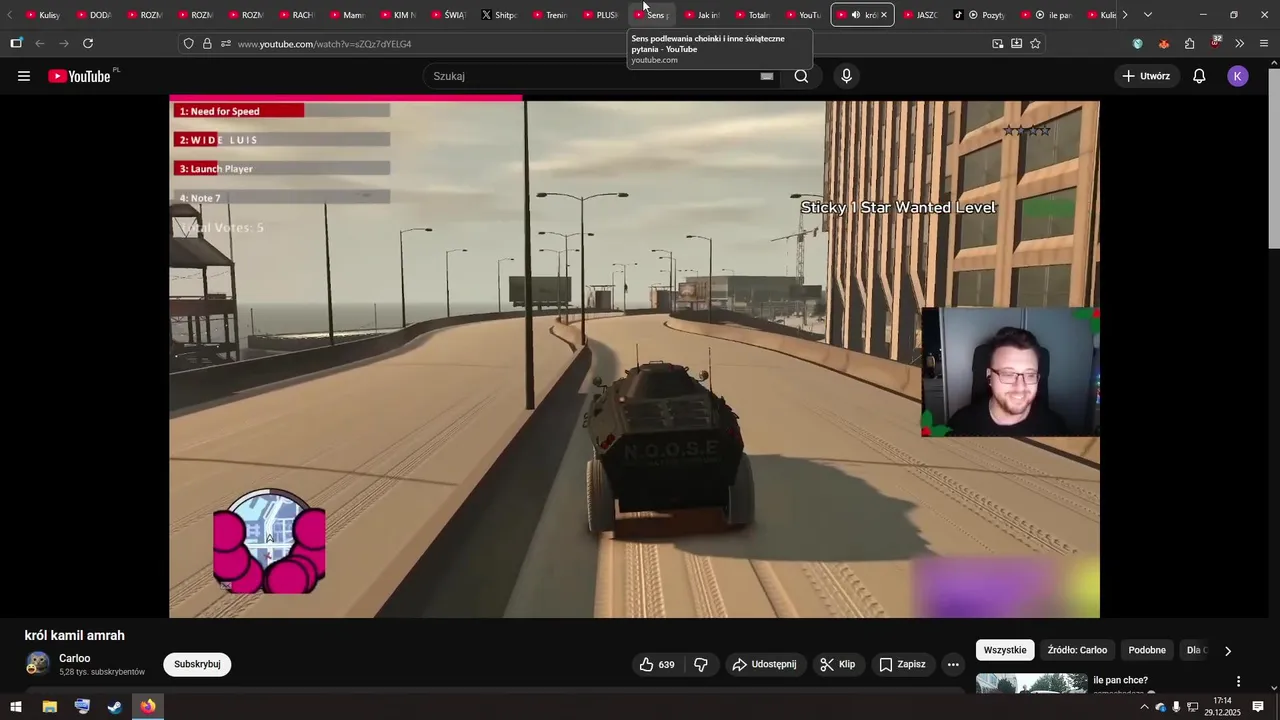Open the Extensions puzzle icon
The height and width of the screenshot is (720, 1280).
1189,44
